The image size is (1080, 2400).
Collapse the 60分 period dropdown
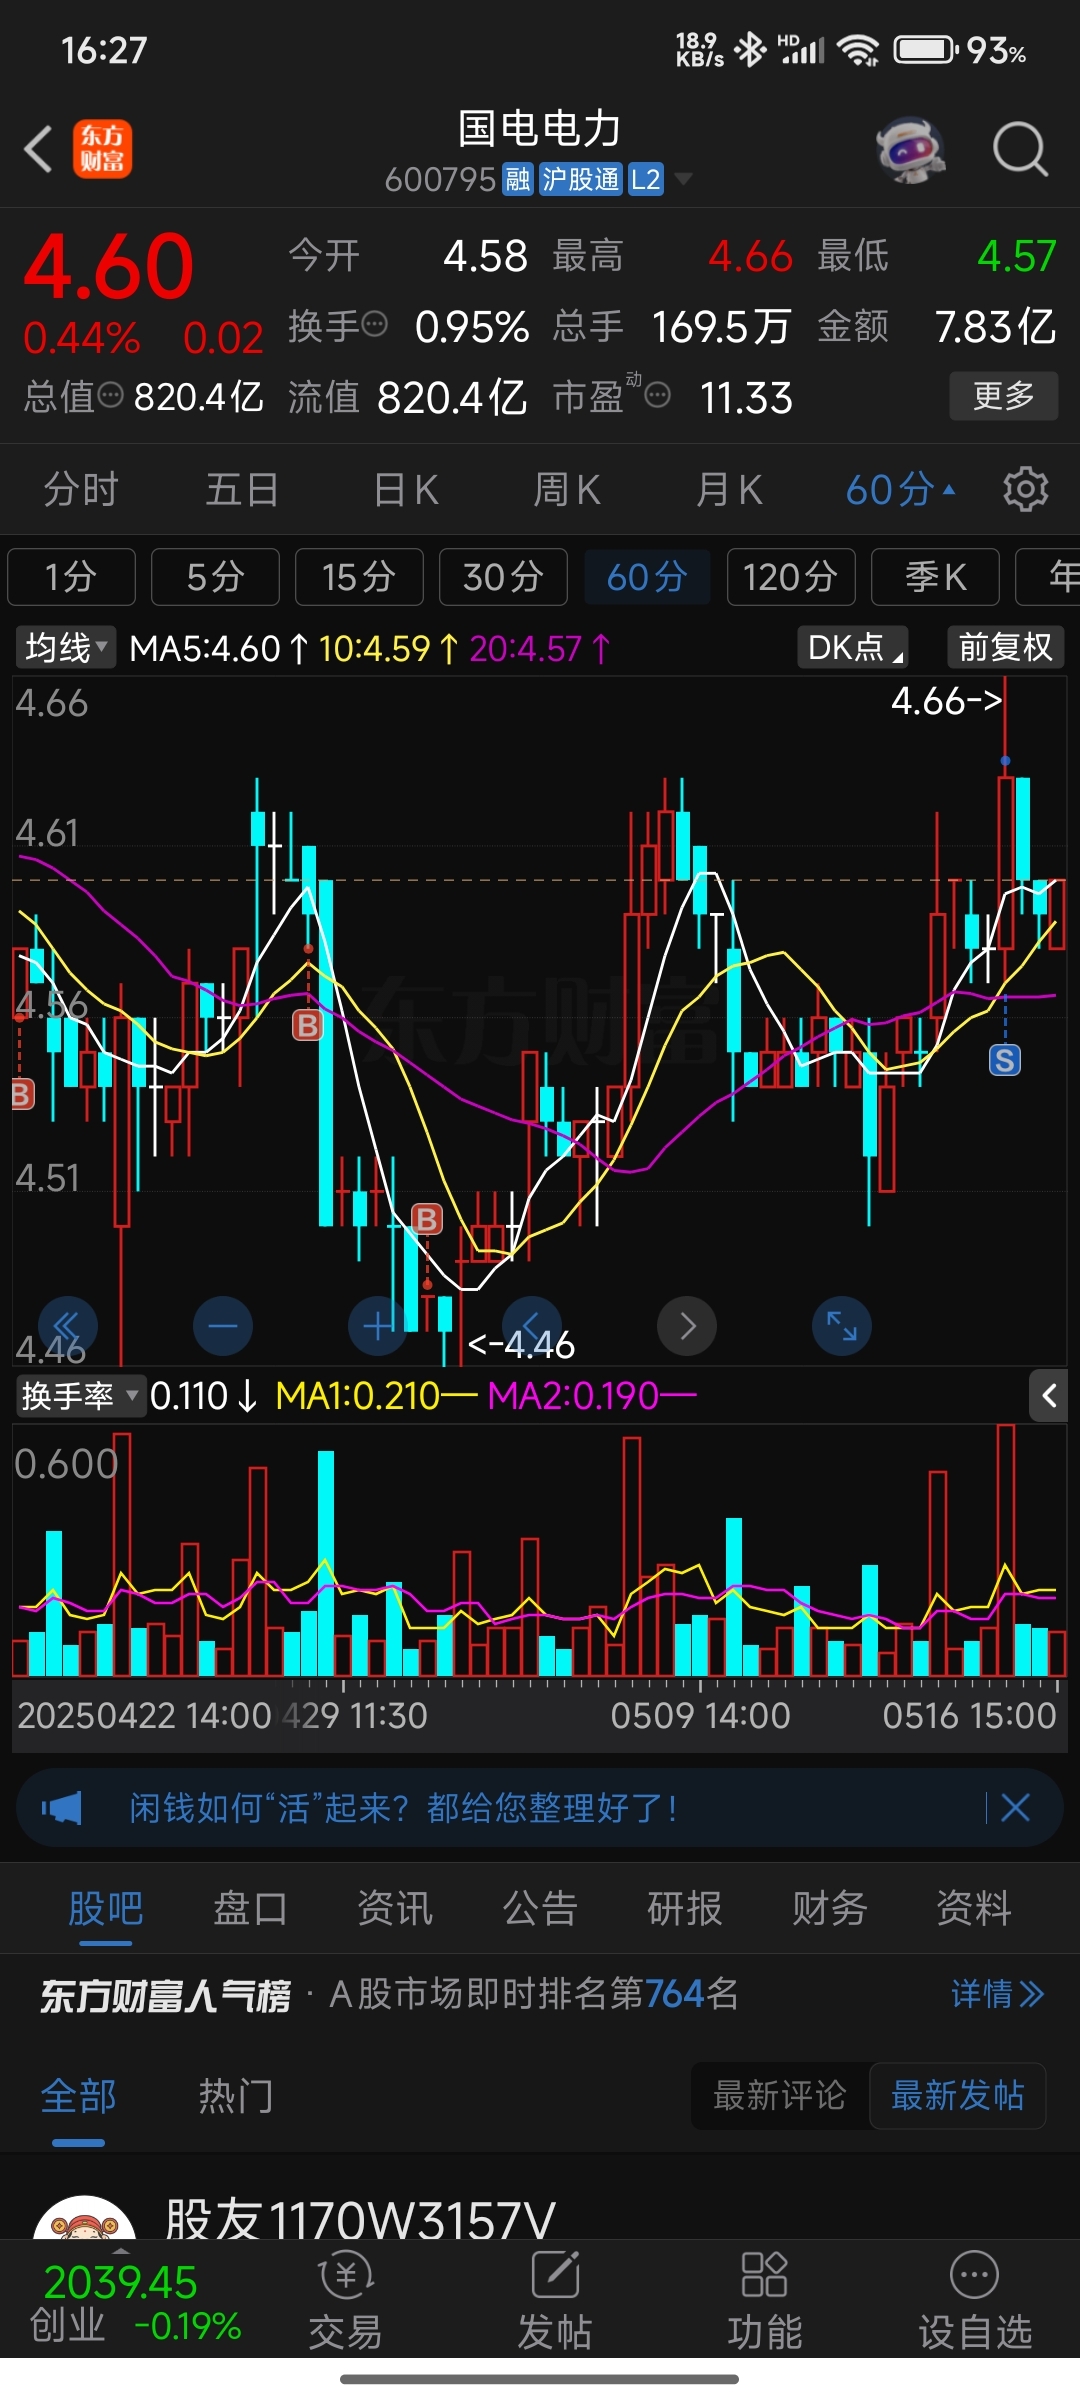(x=900, y=490)
